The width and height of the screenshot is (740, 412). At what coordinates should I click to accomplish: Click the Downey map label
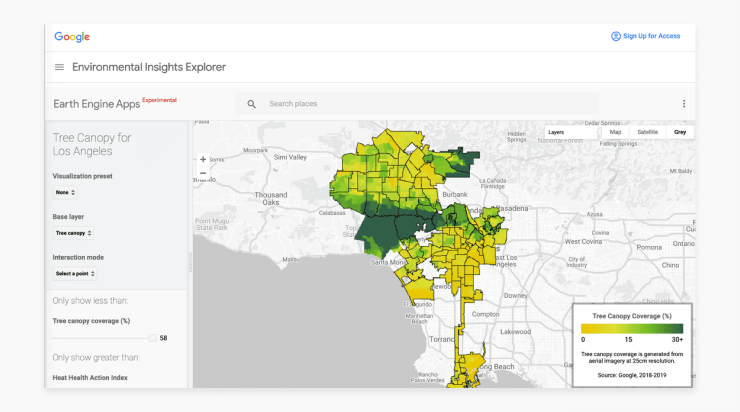(515, 295)
